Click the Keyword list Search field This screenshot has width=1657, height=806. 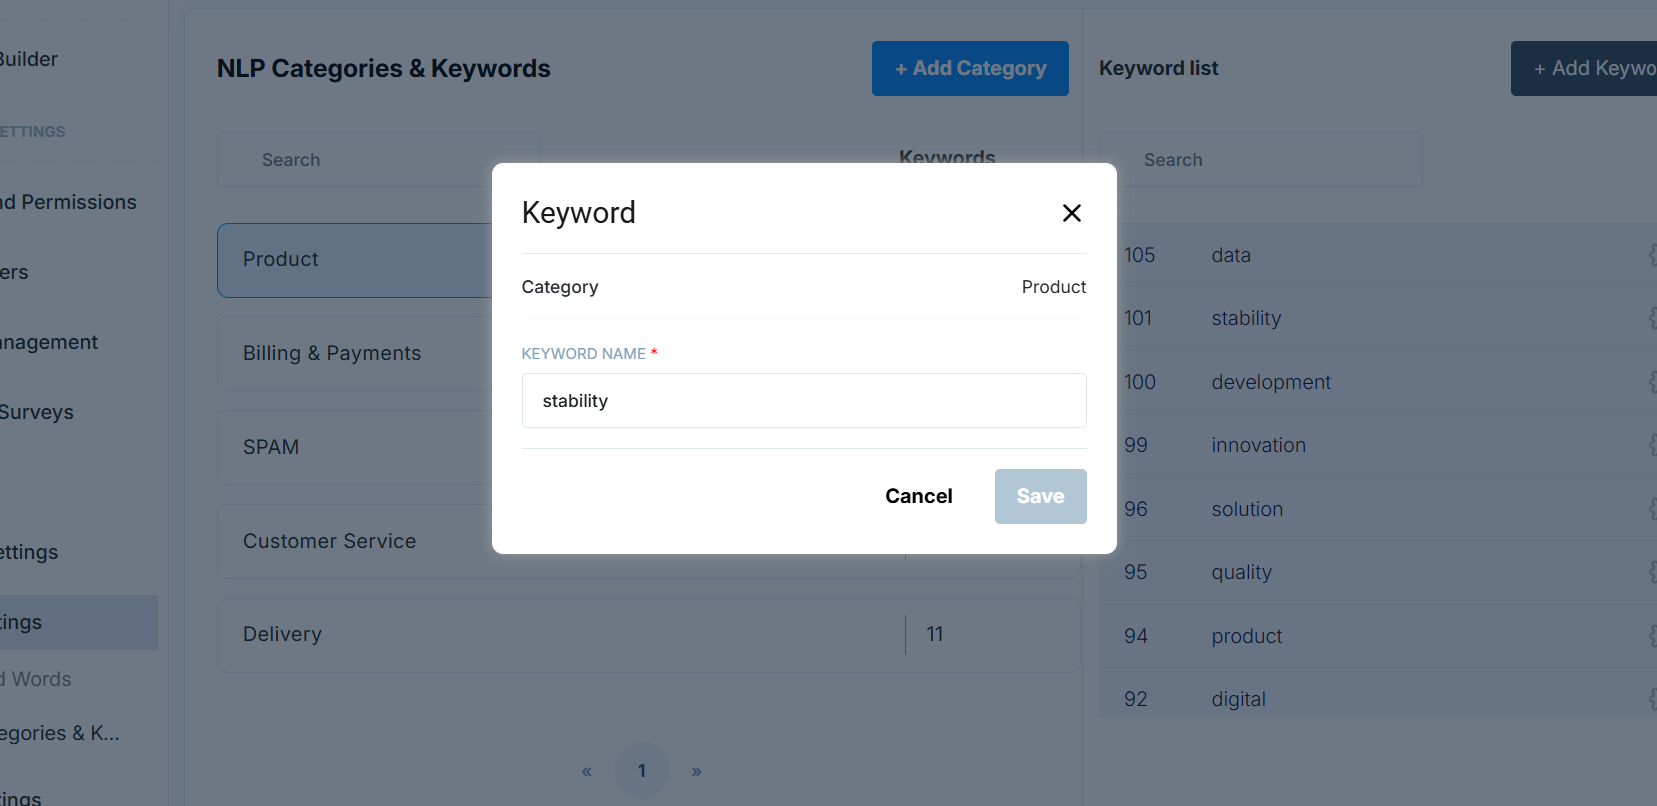tap(1260, 160)
